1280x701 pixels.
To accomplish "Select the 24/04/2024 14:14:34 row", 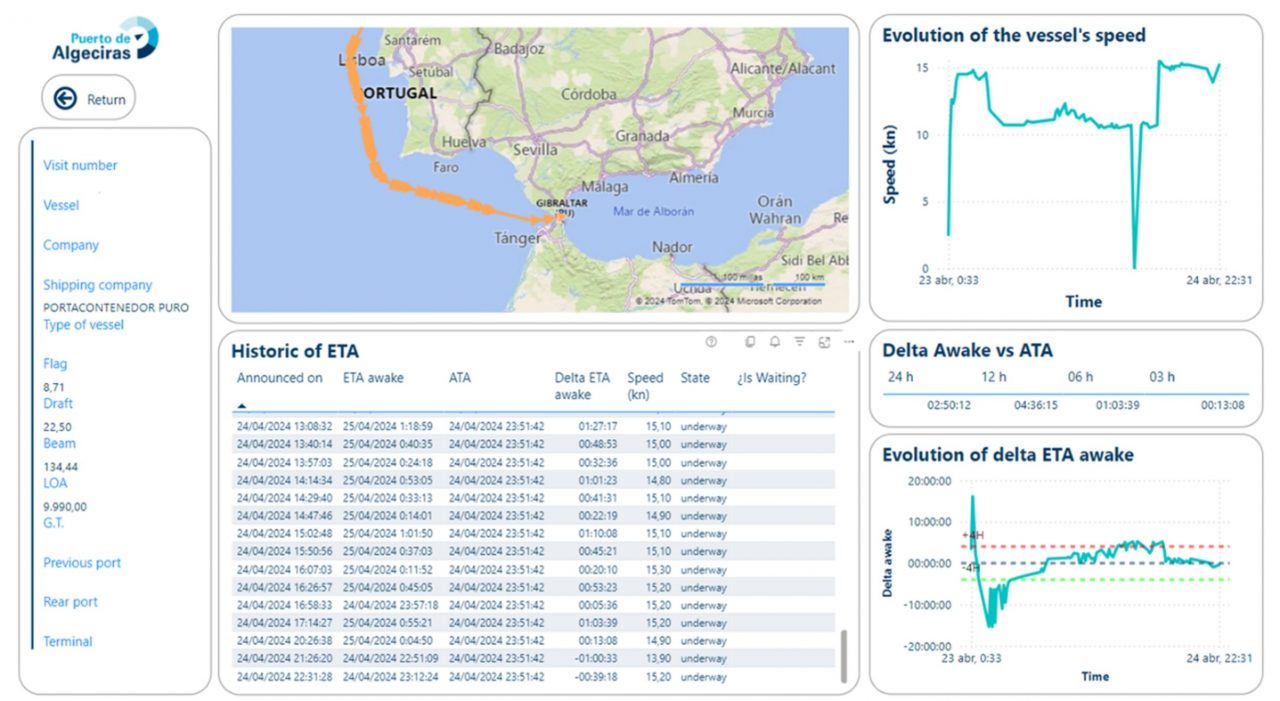I will pos(534,480).
